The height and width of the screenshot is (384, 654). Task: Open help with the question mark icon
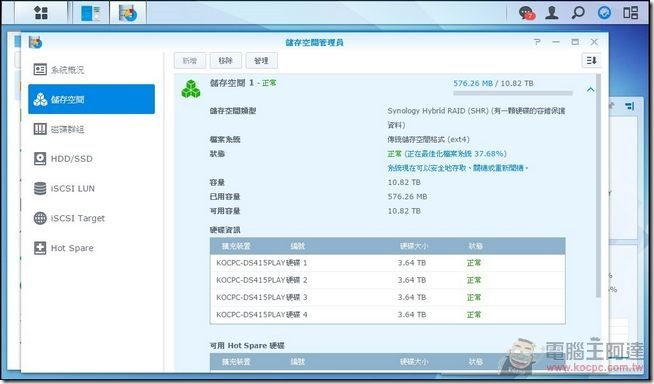(537, 42)
